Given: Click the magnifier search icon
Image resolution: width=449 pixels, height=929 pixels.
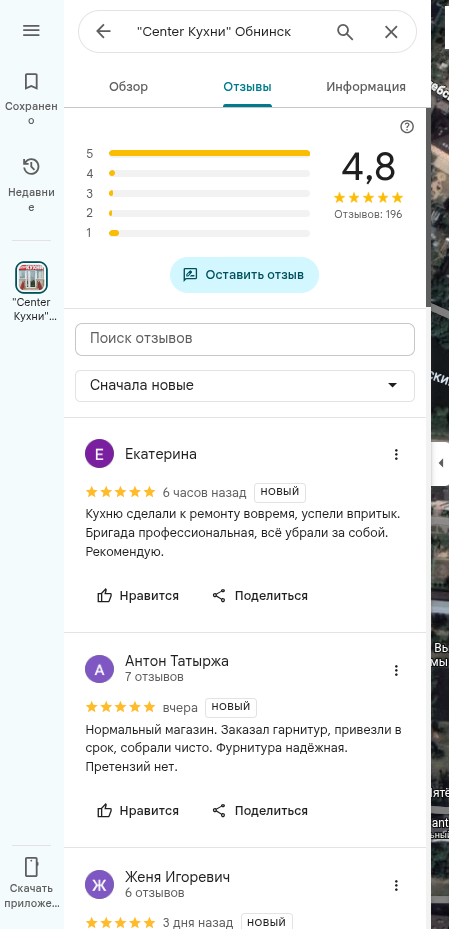Looking at the screenshot, I should coord(345,31).
